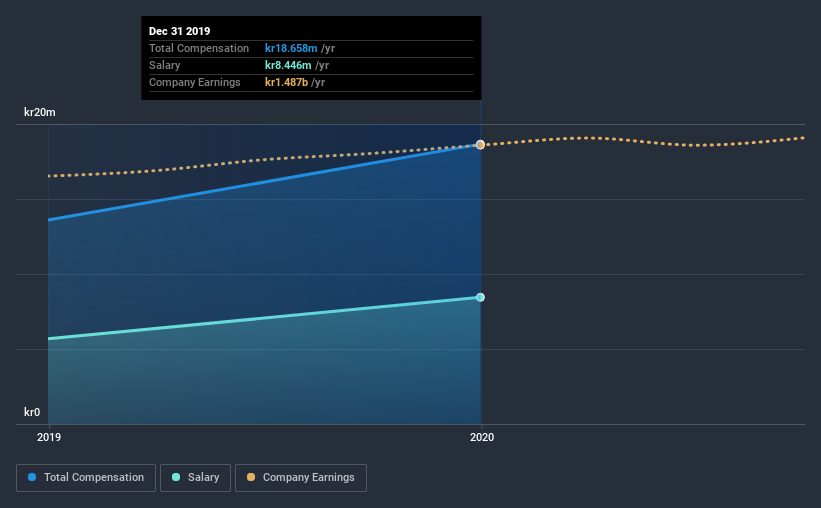
Task: Click the kr18.658m total compensation value
Action: (291, 48)
